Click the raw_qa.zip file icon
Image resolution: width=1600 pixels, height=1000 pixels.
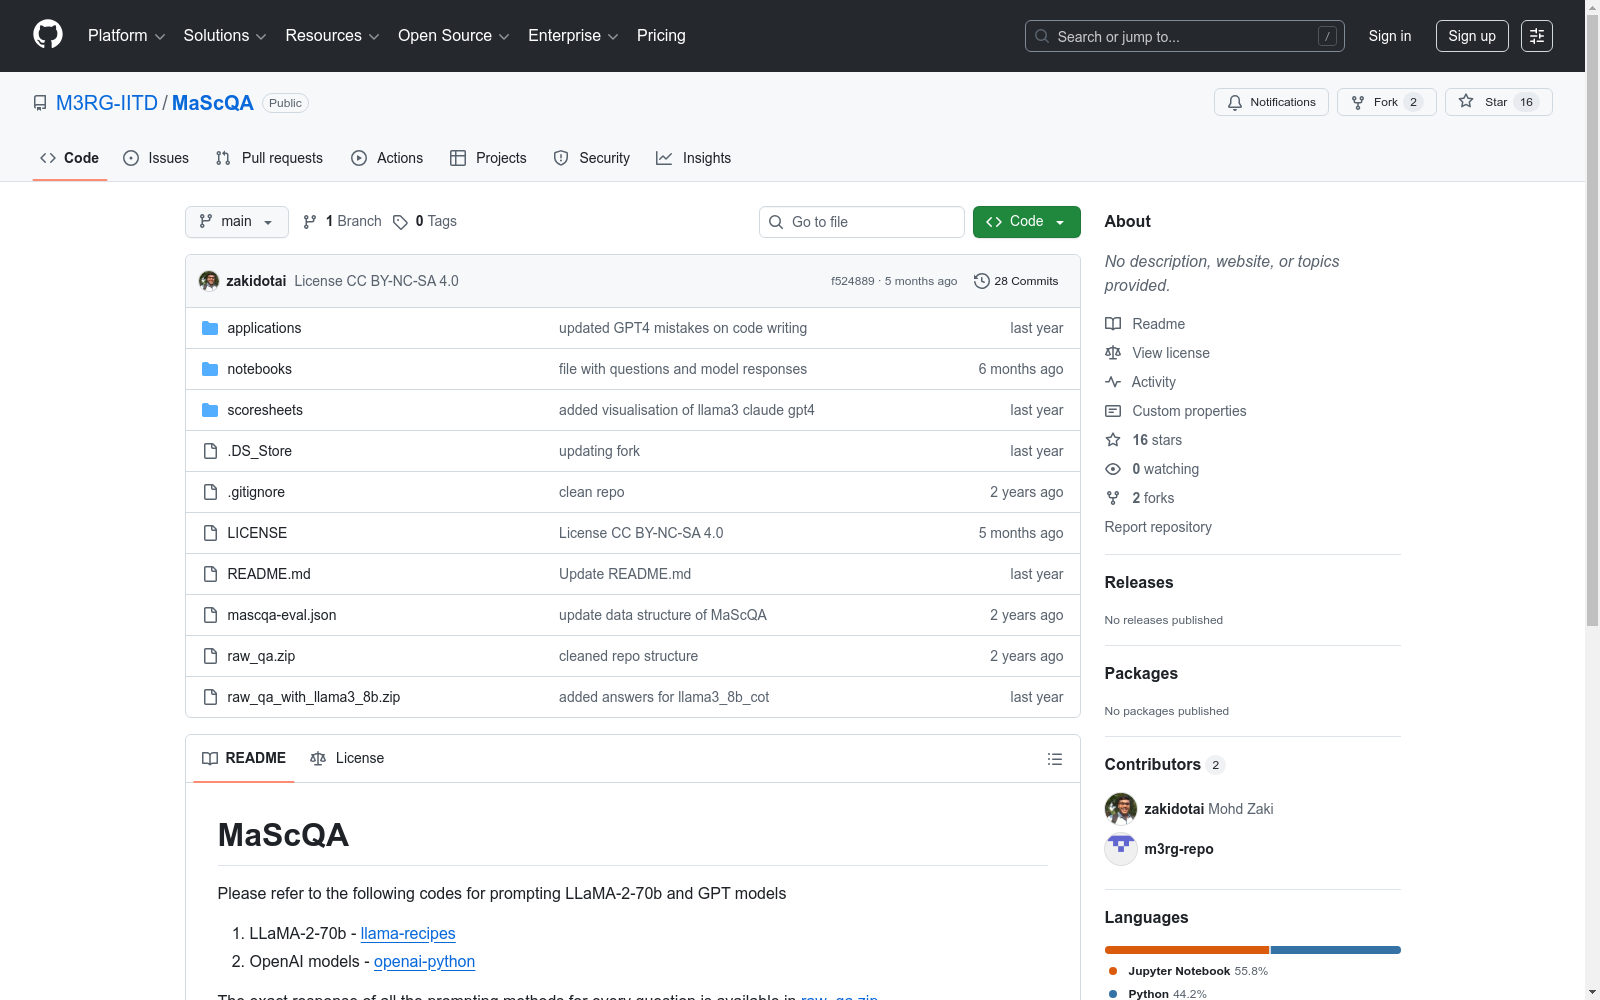click(x=210, y=656)
